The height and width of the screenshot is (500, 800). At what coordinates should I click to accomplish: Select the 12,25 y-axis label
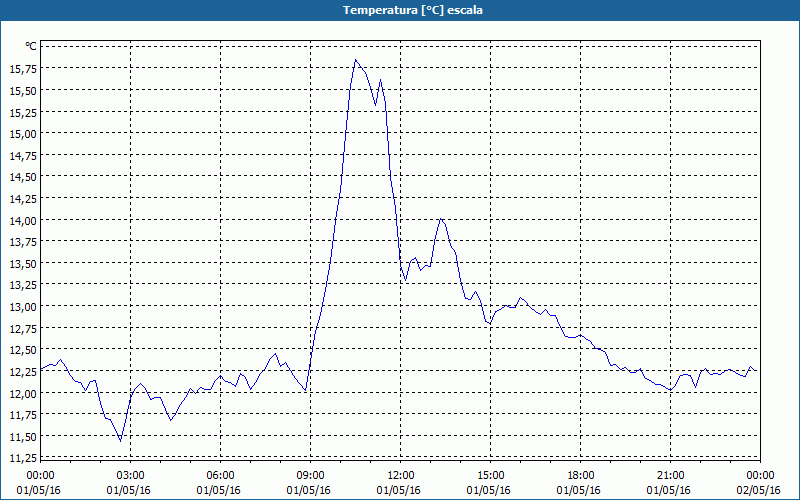pos(22,371)
